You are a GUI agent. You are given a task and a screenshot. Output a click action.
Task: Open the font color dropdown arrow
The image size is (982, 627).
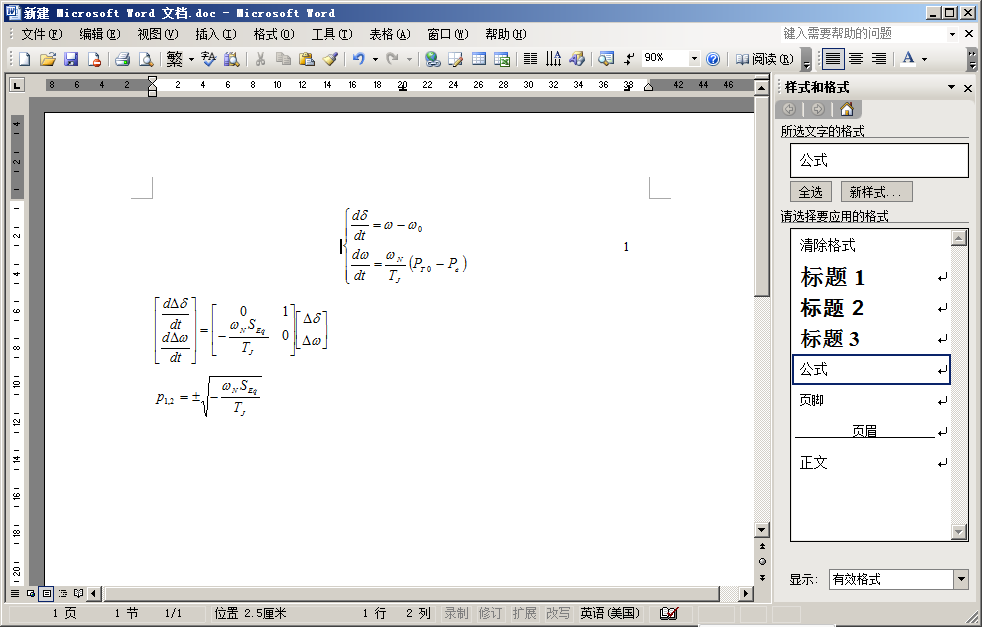[x=924, y=60]
